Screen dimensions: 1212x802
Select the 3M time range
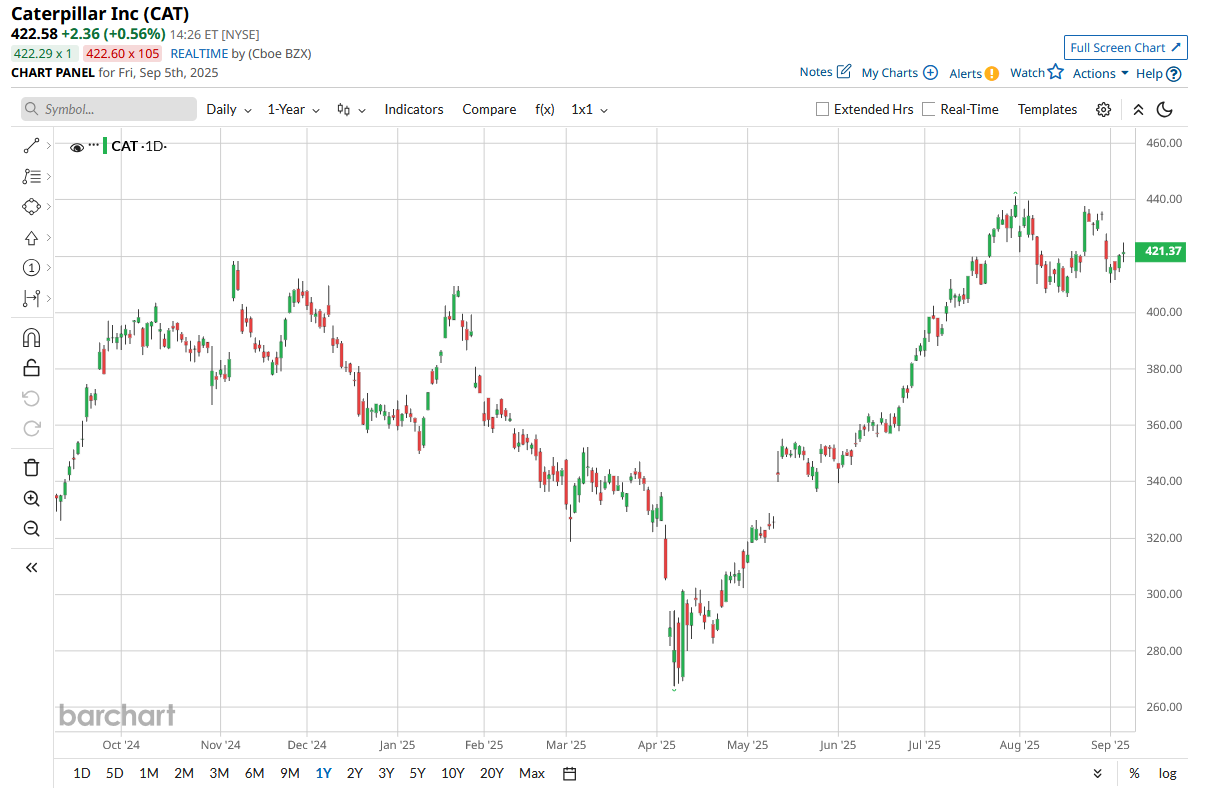click(219, 774)
